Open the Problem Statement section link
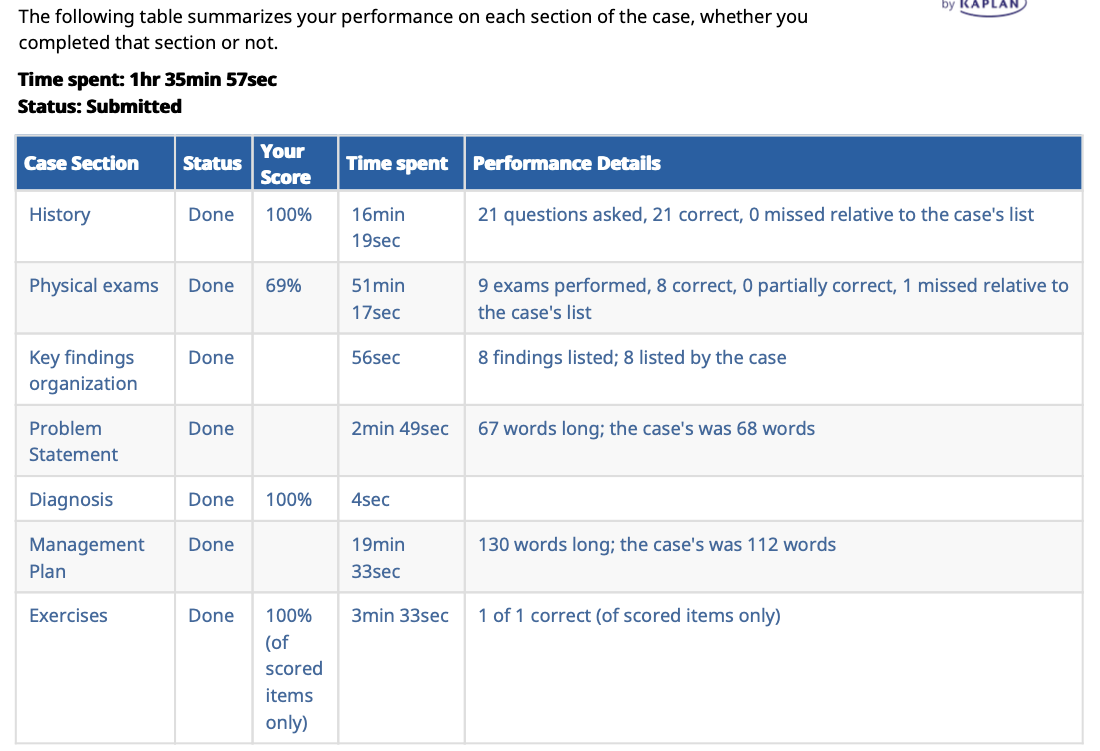Screen dimensions: 1100x751 (73, 441)
